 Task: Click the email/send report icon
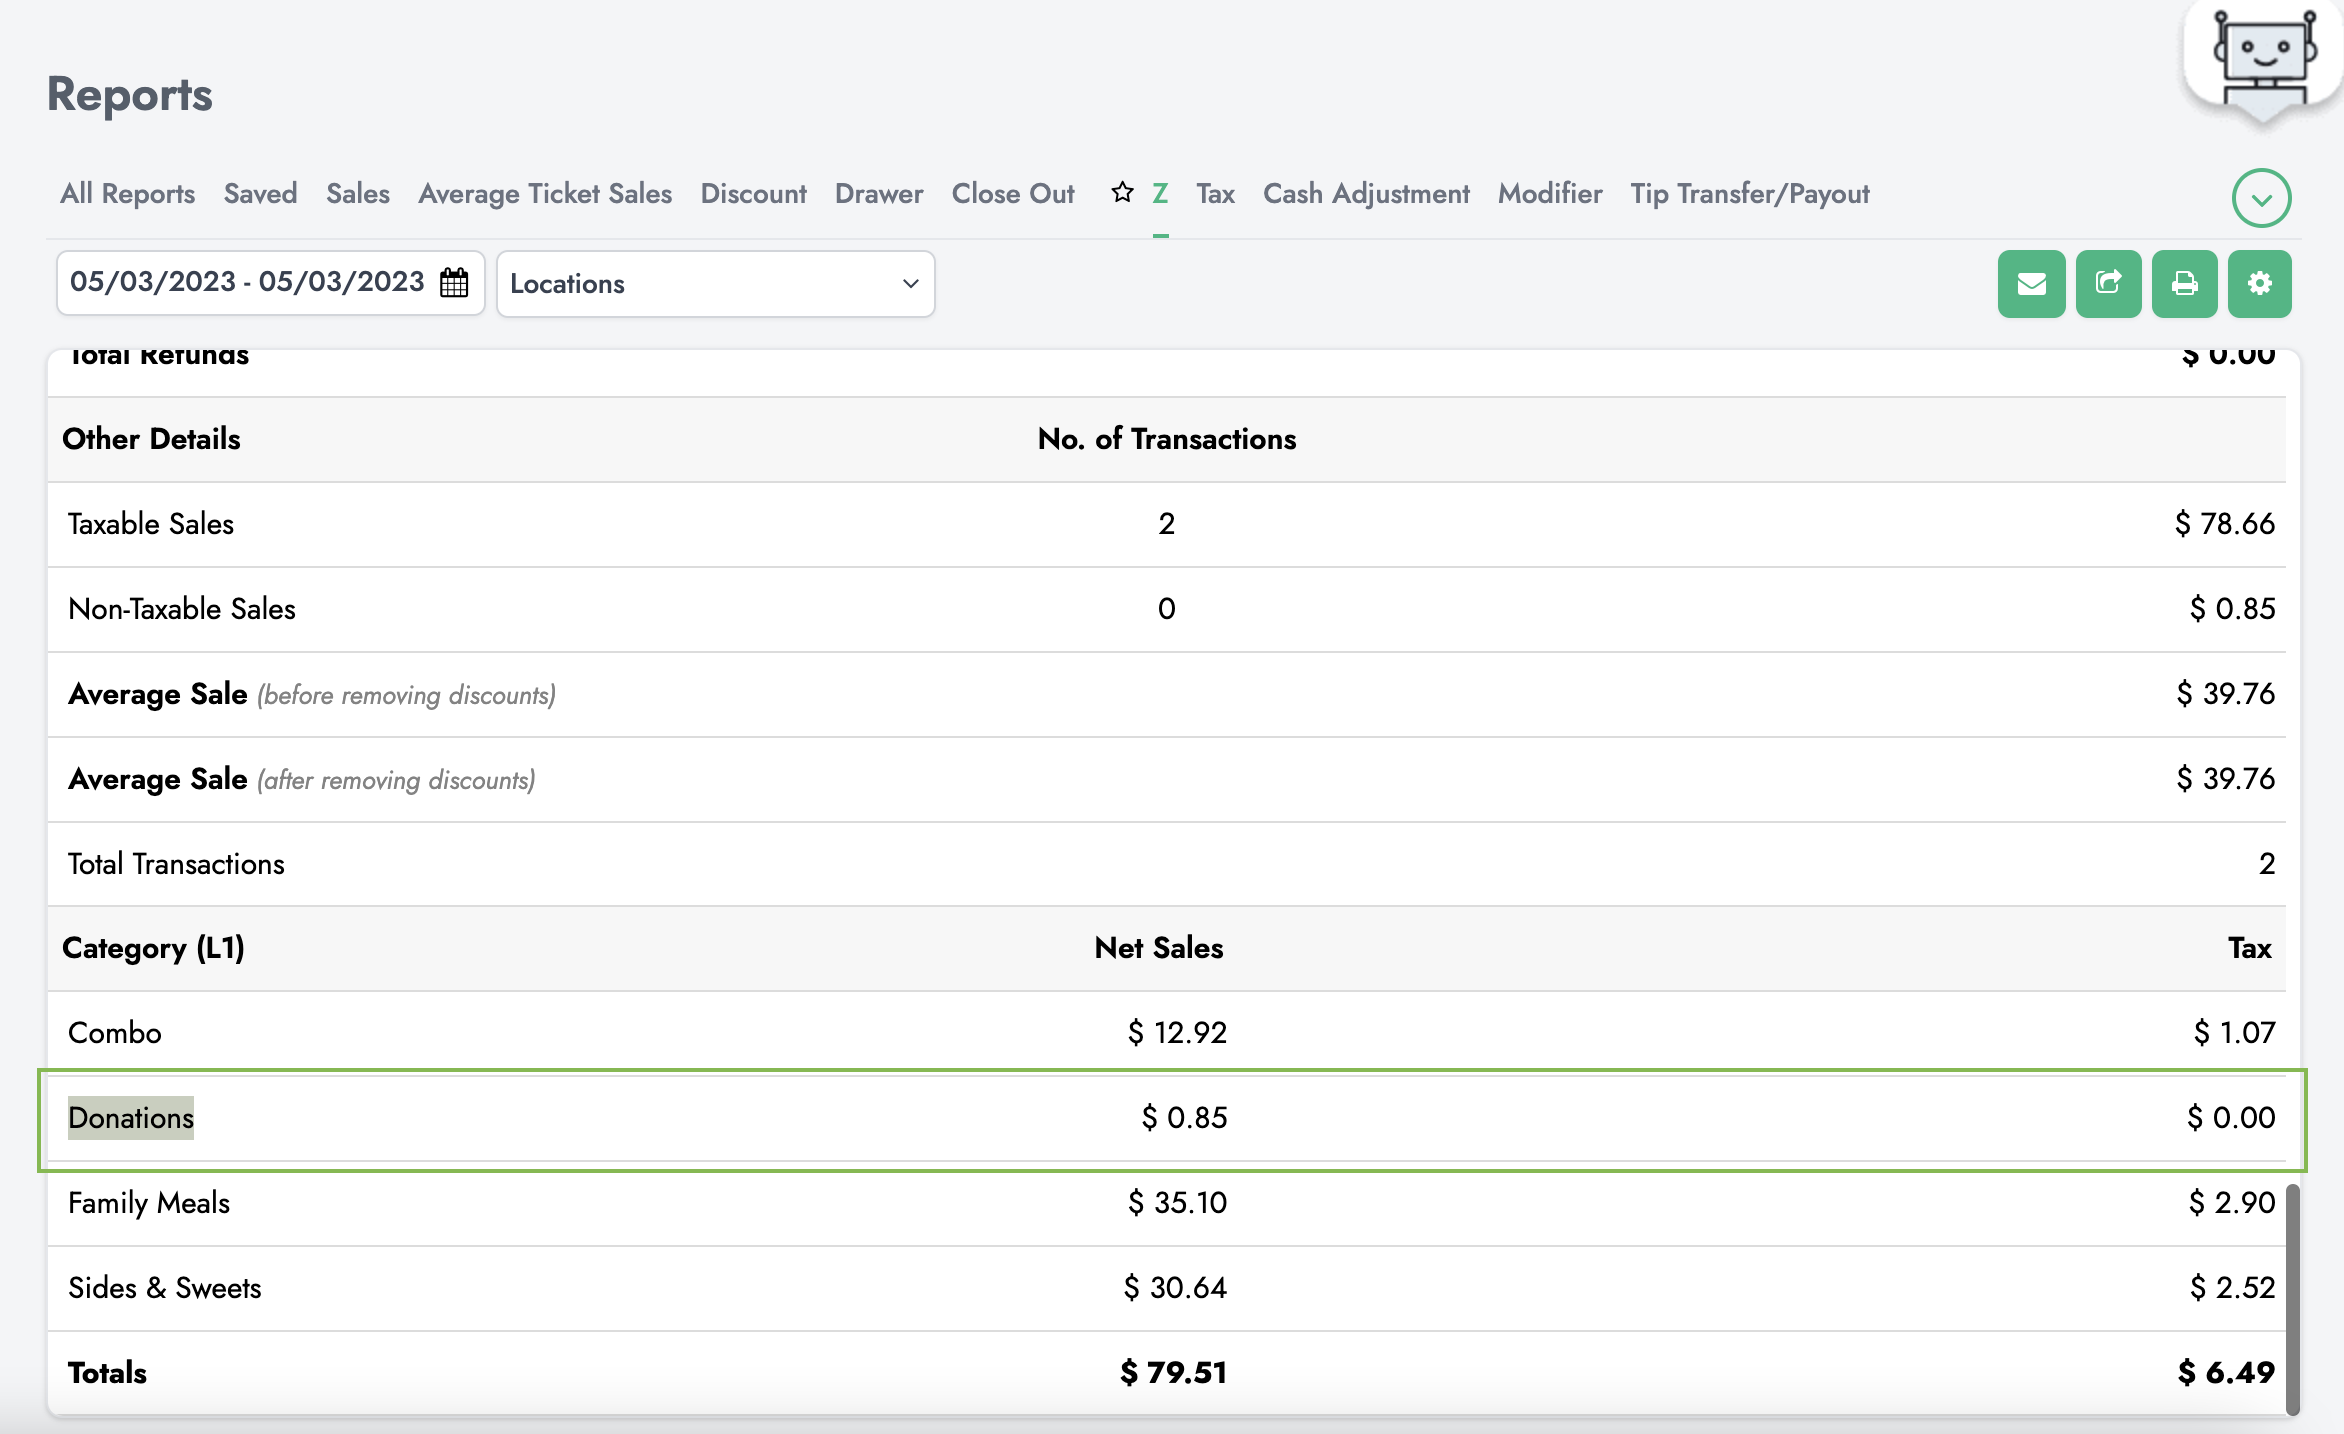pos(2031,281)
